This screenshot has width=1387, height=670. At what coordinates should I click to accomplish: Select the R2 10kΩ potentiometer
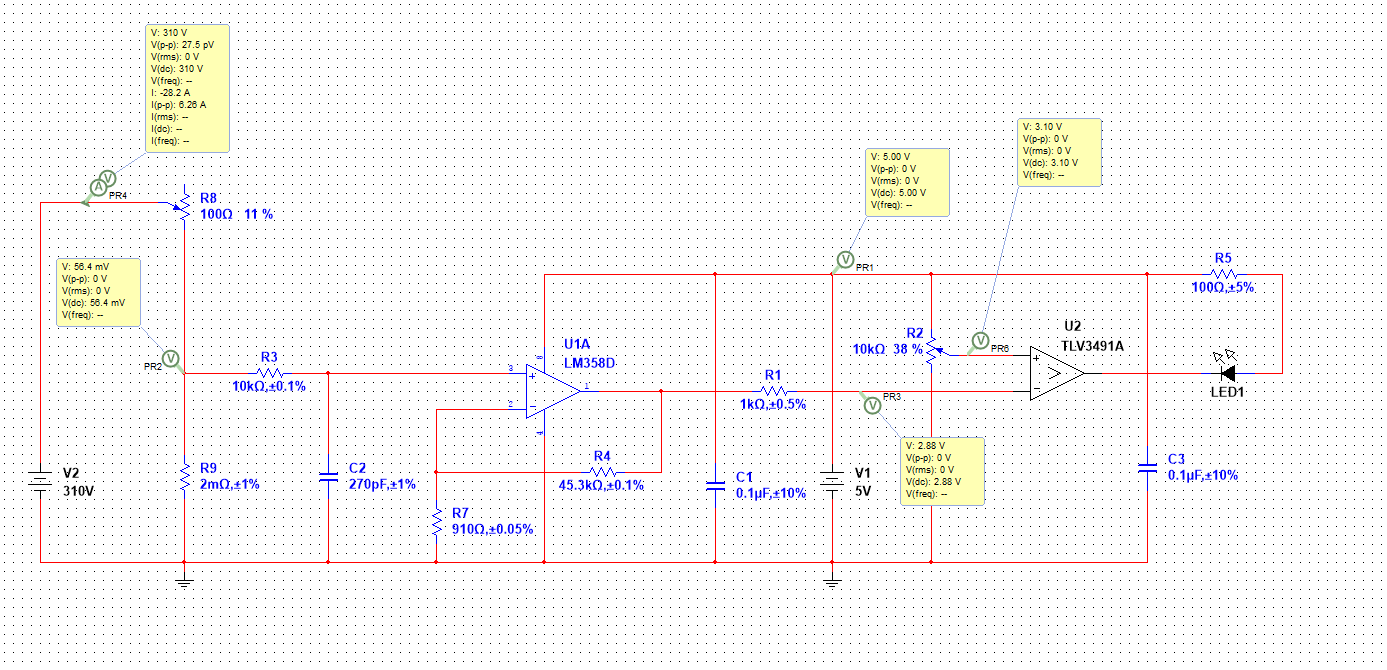point(932,347)
